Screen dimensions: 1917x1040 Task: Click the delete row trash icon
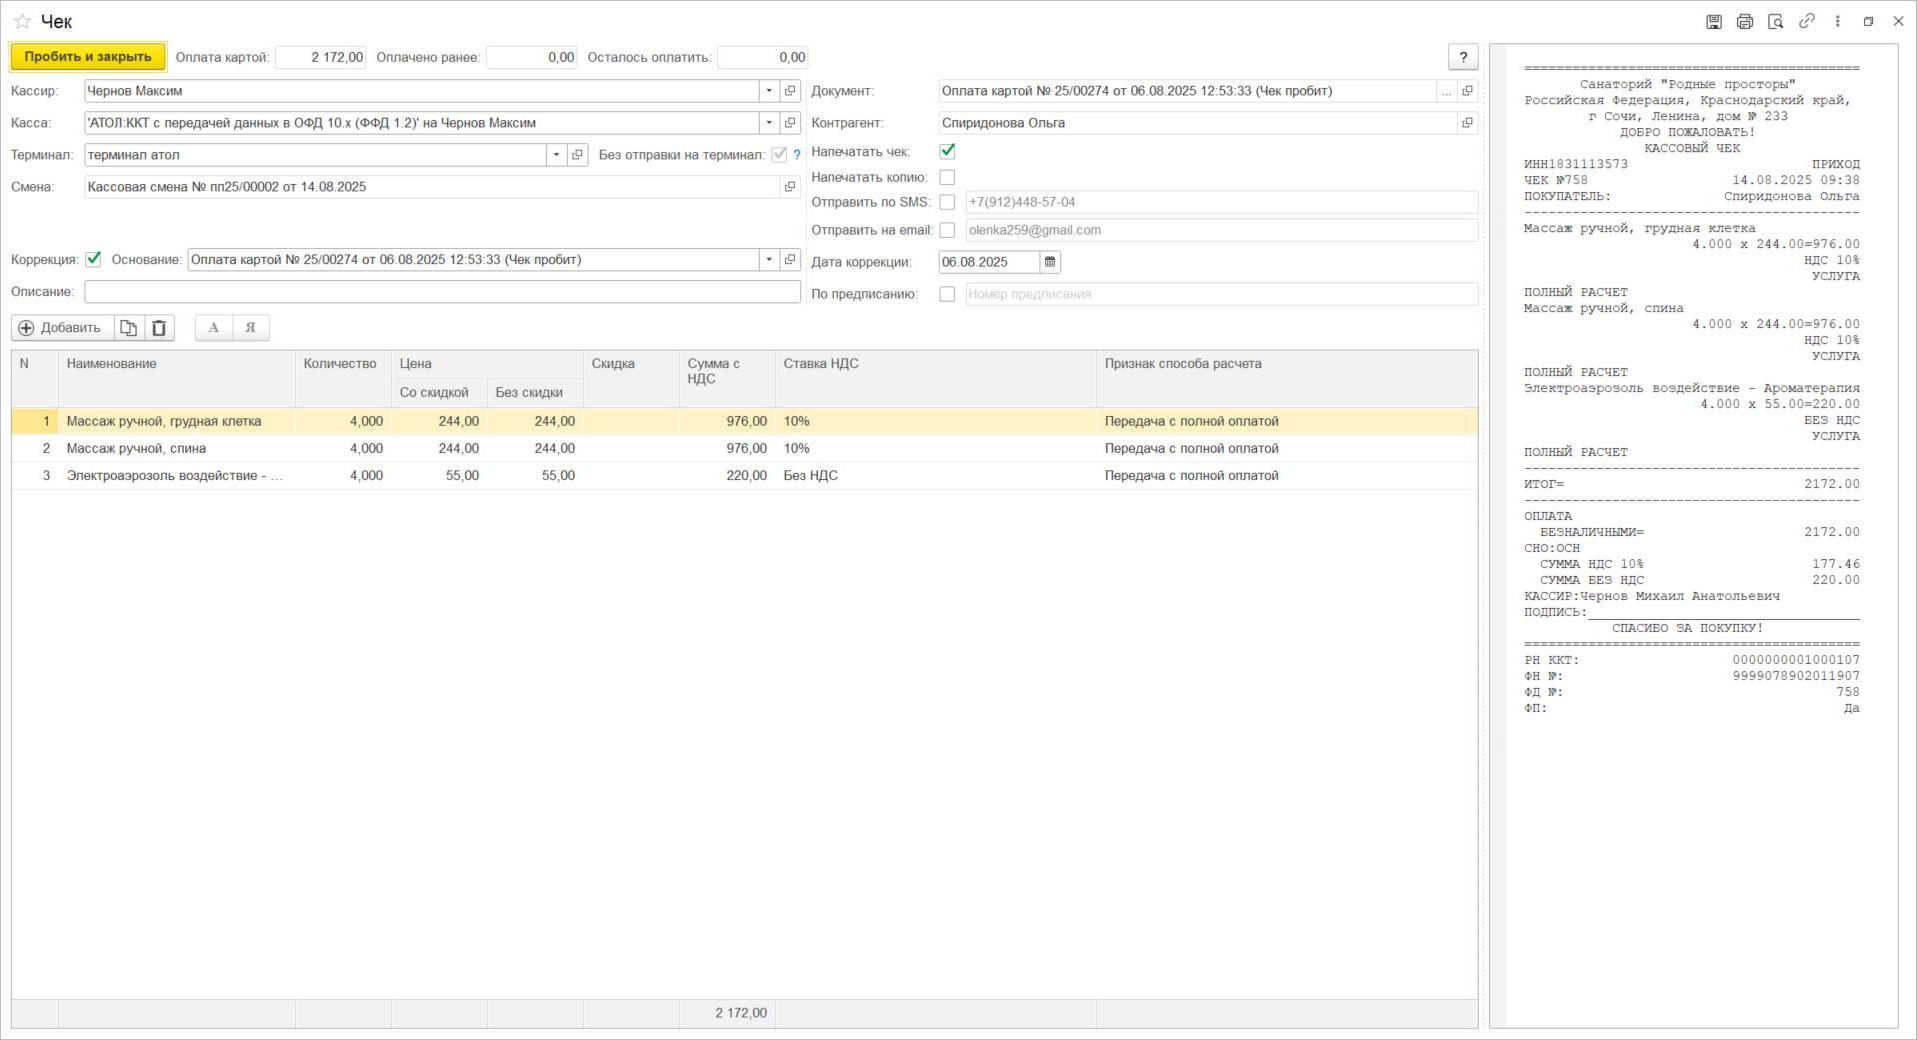pos(159,328)
